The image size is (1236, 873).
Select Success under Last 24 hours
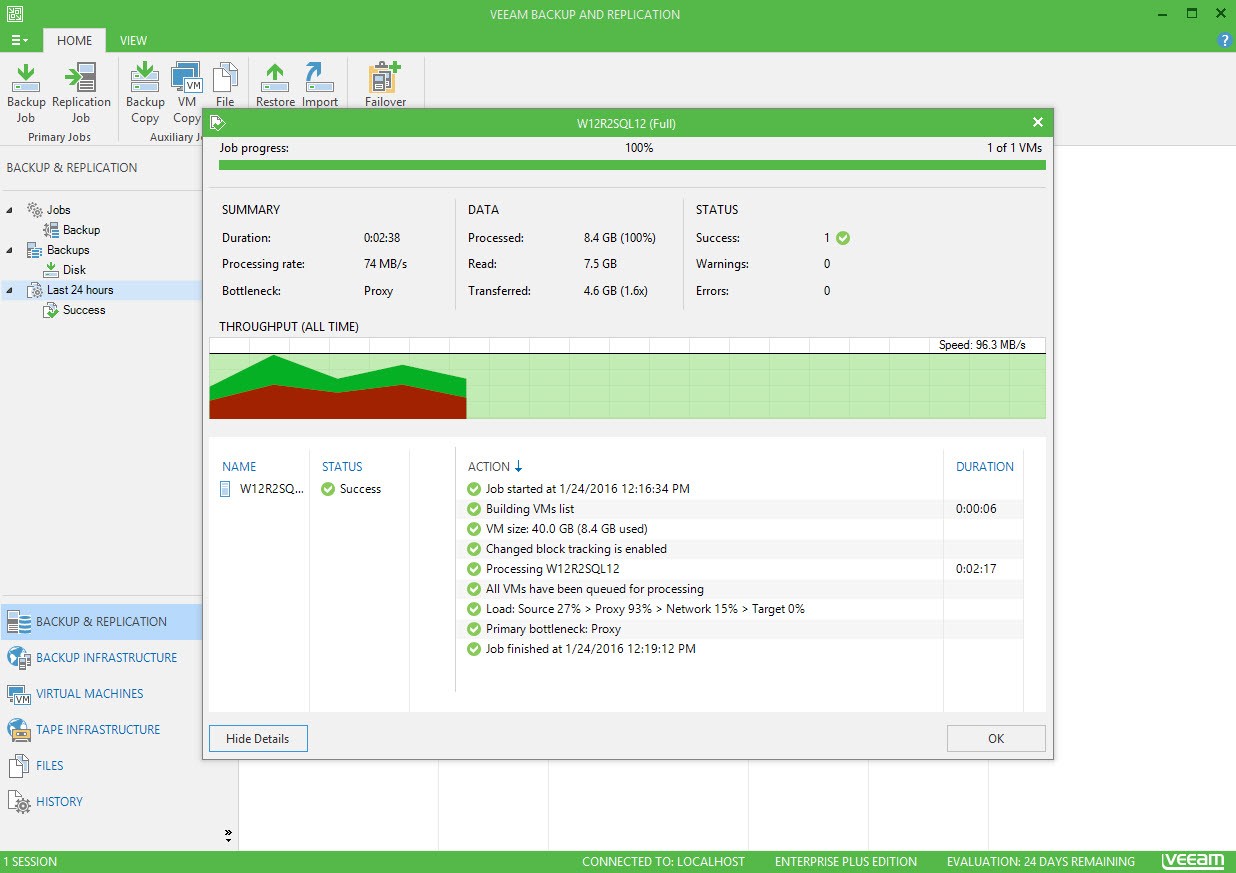84,310
